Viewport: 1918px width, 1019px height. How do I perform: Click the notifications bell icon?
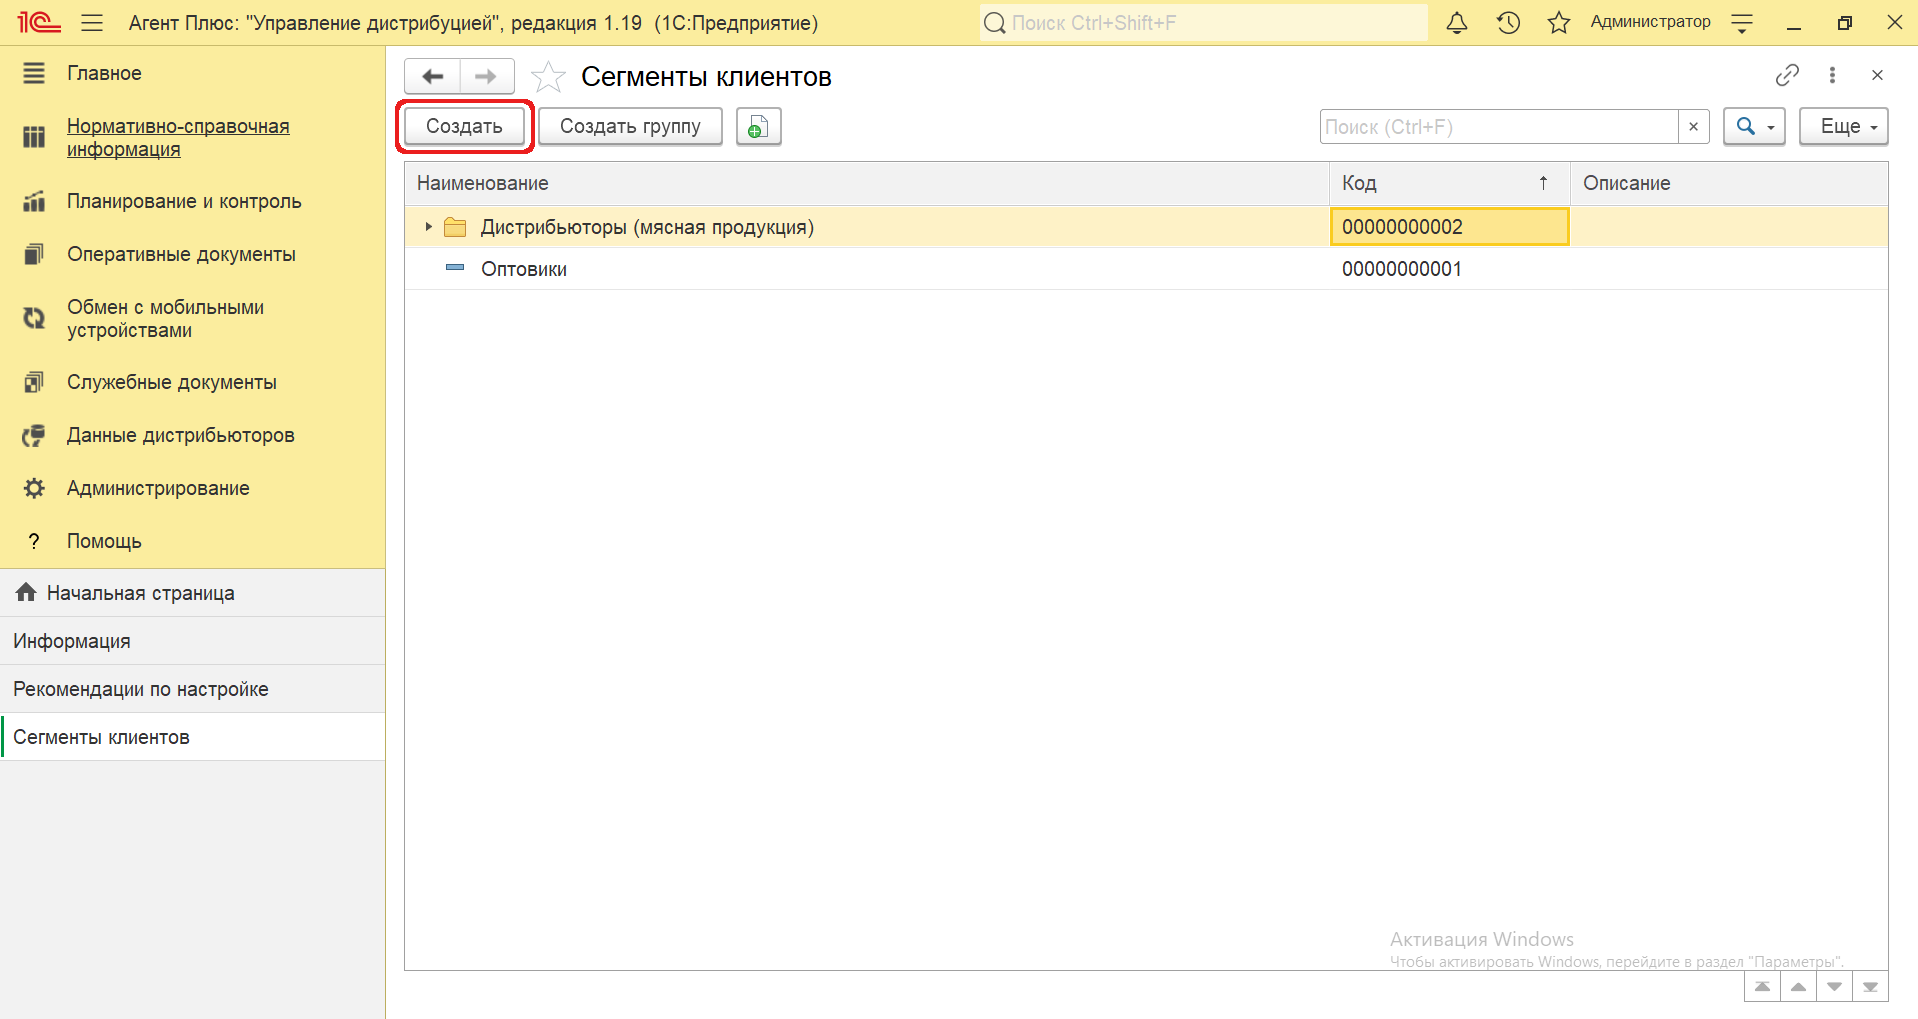[x=1457, y=23]
